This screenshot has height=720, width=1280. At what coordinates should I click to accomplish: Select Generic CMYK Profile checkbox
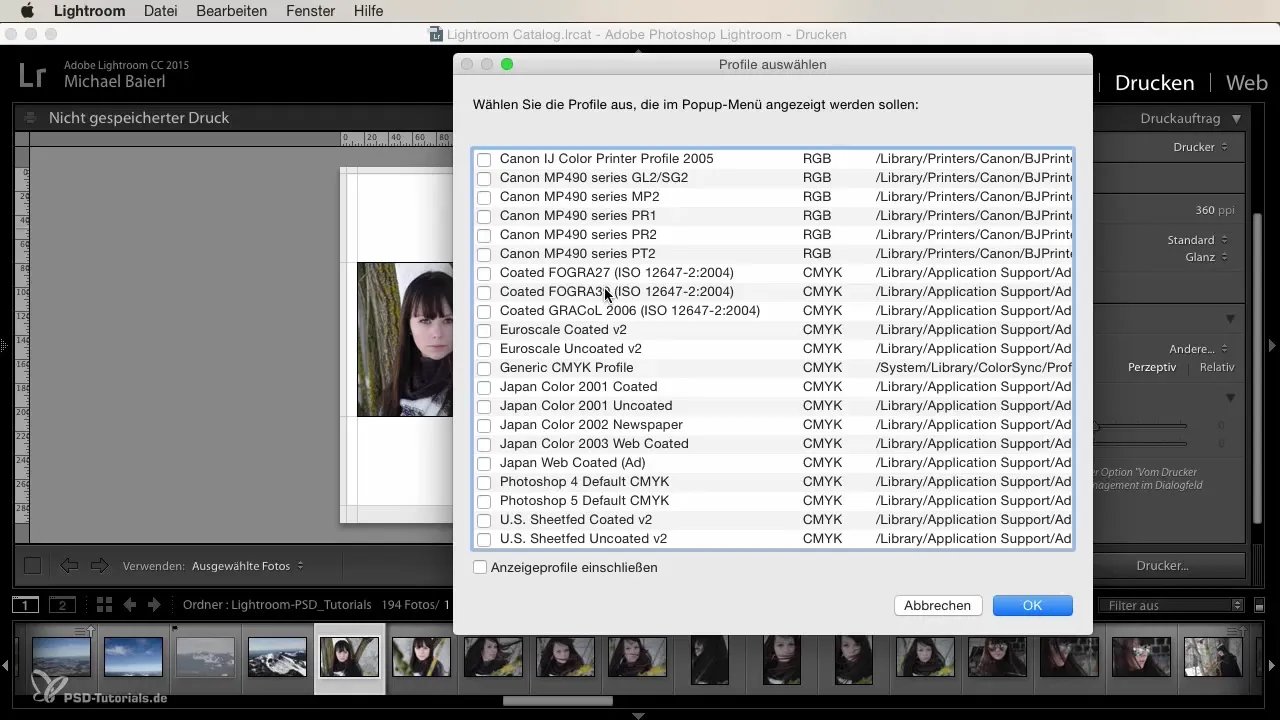(484, 368)
